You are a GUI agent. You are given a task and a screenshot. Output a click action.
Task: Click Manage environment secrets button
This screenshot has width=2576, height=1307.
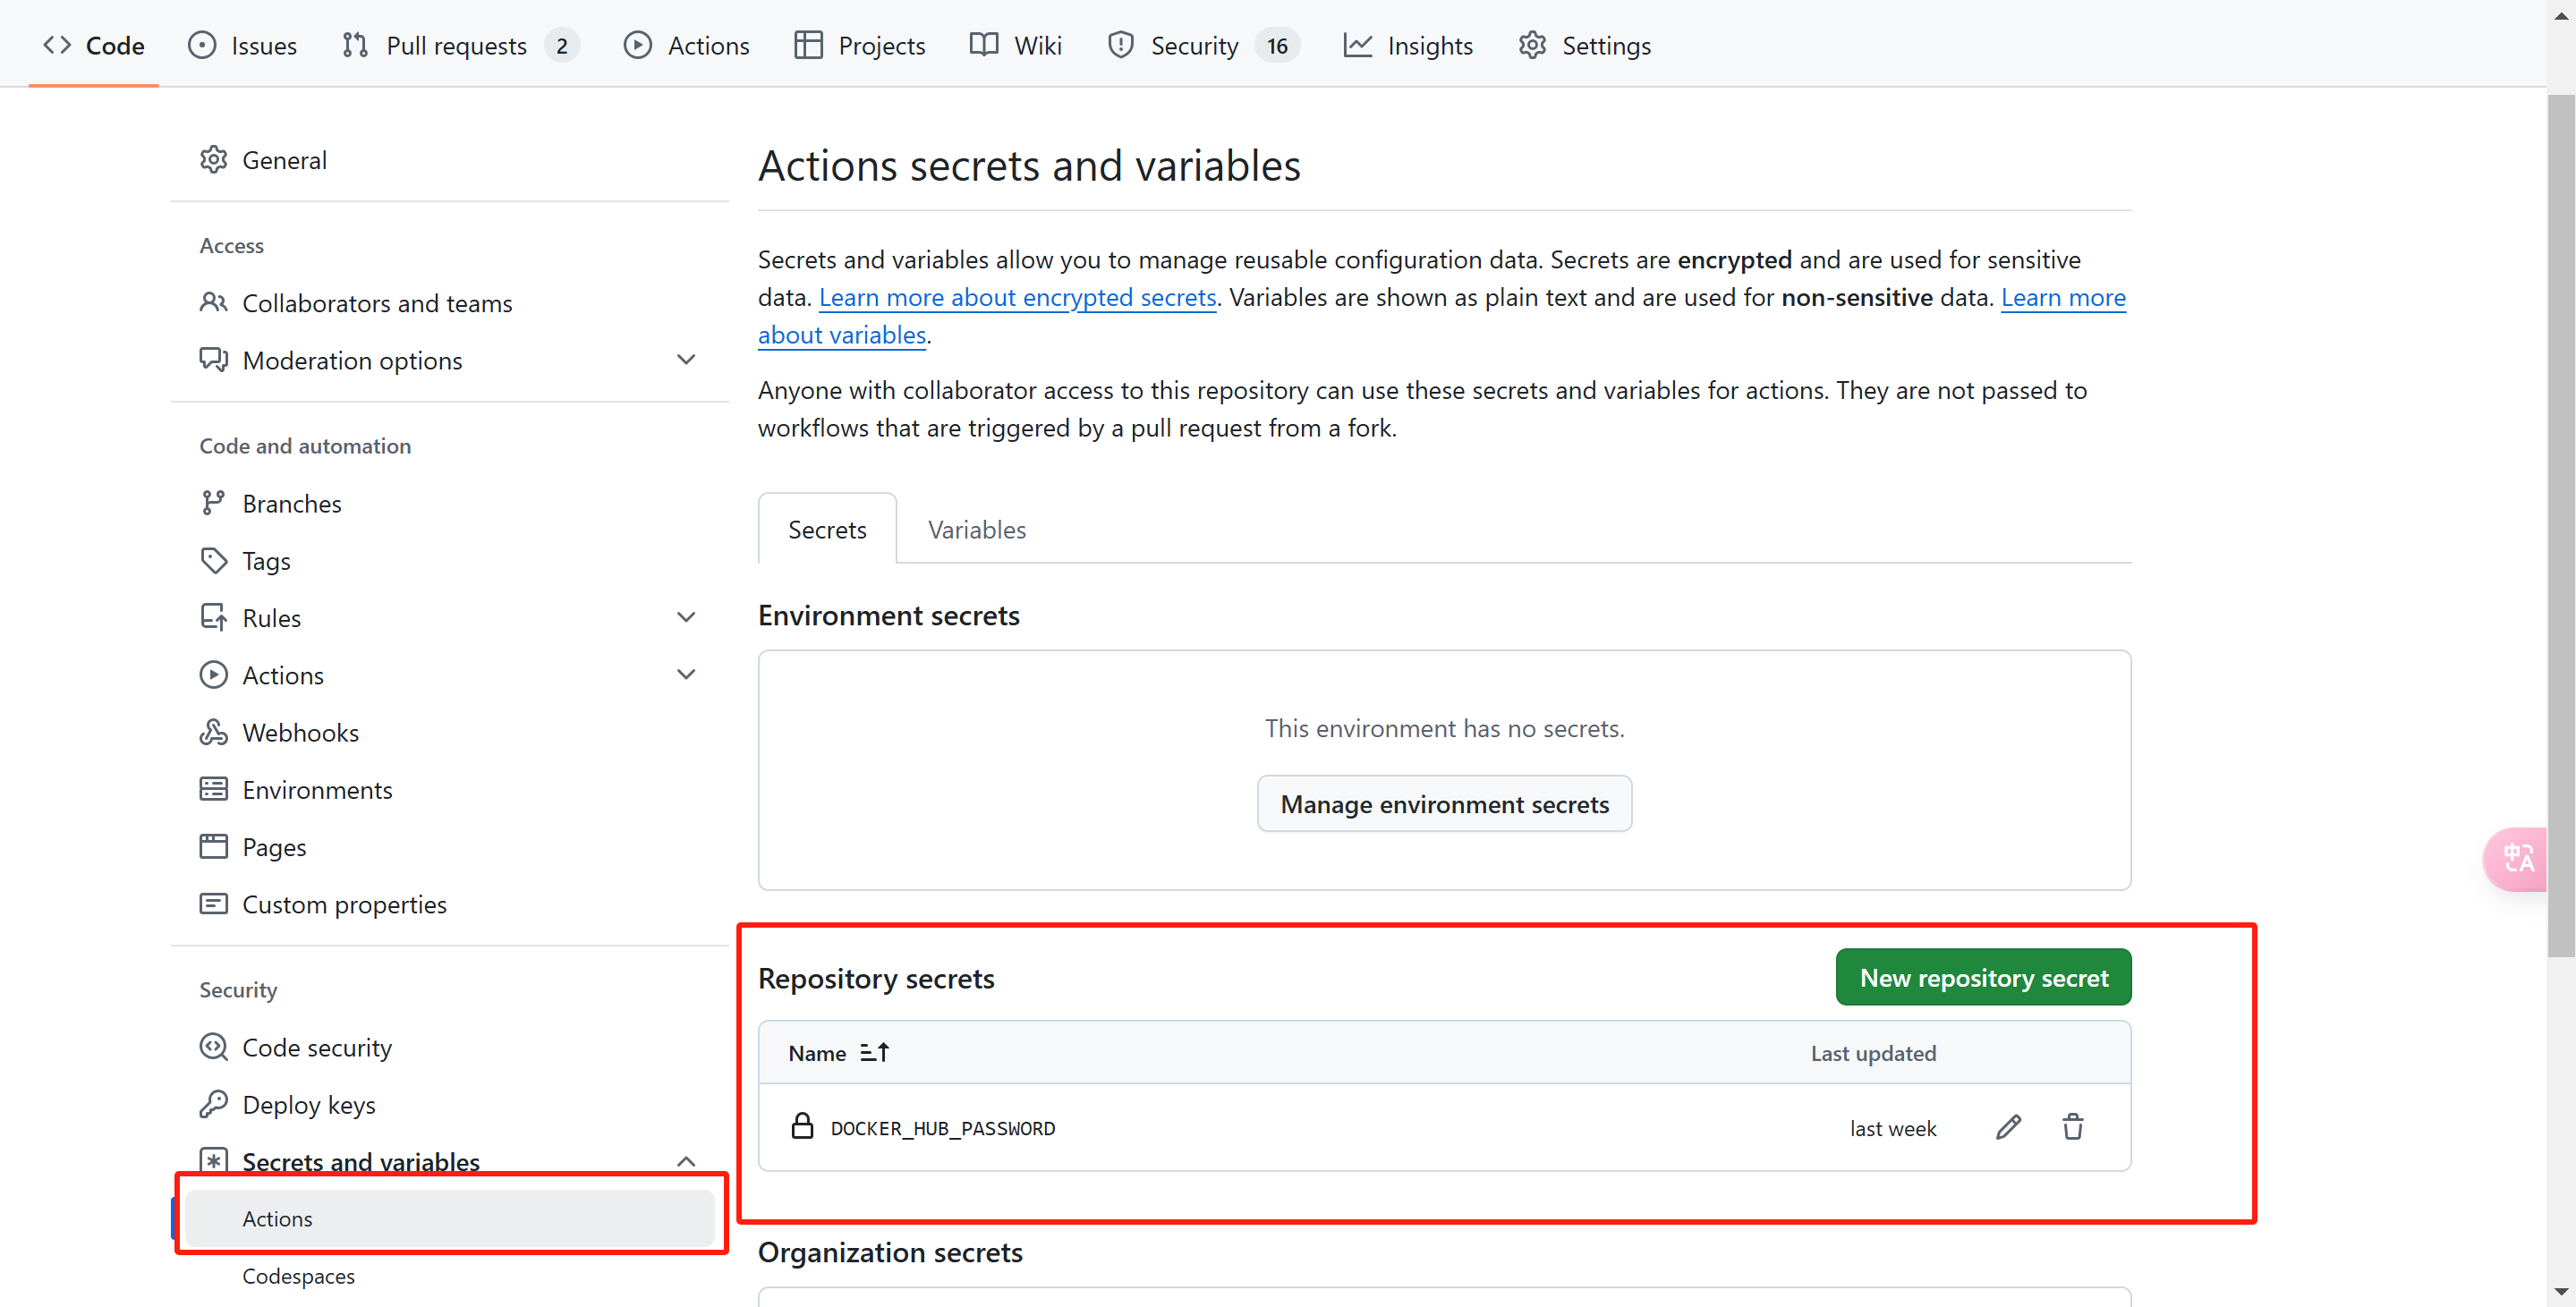(x=1443, y=804)
